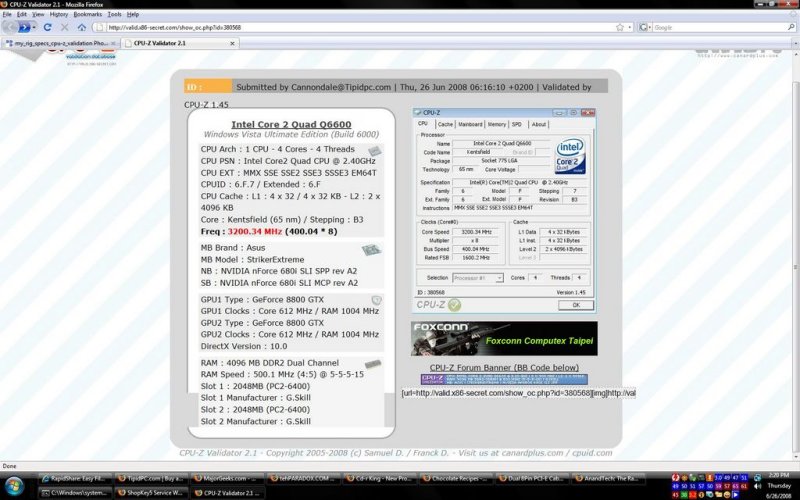
Task: Select the Memory tab in CPU-Z window
Action: (x=496, y=124)
